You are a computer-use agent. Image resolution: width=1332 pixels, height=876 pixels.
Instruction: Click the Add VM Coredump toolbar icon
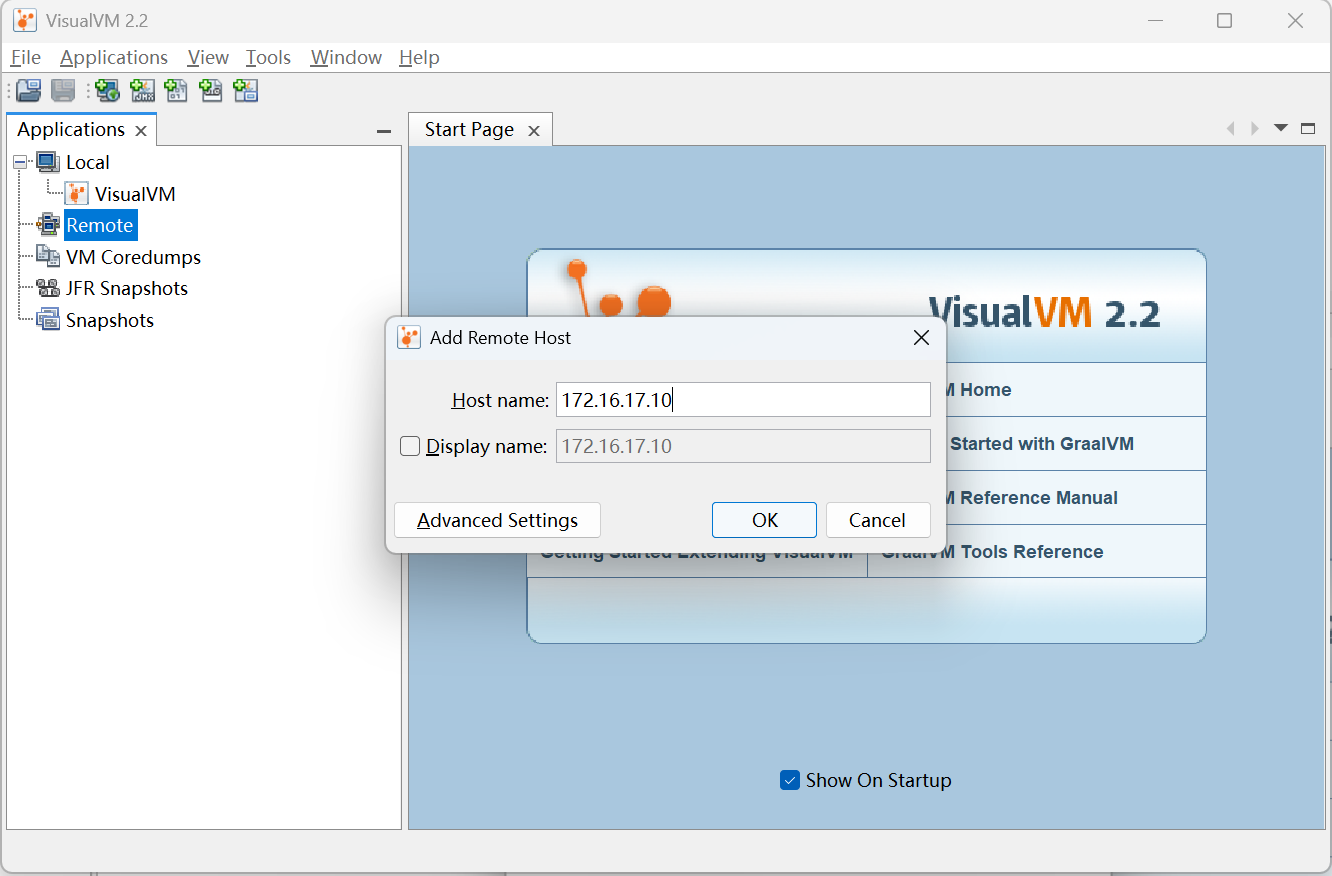click(x=176, y=91)
